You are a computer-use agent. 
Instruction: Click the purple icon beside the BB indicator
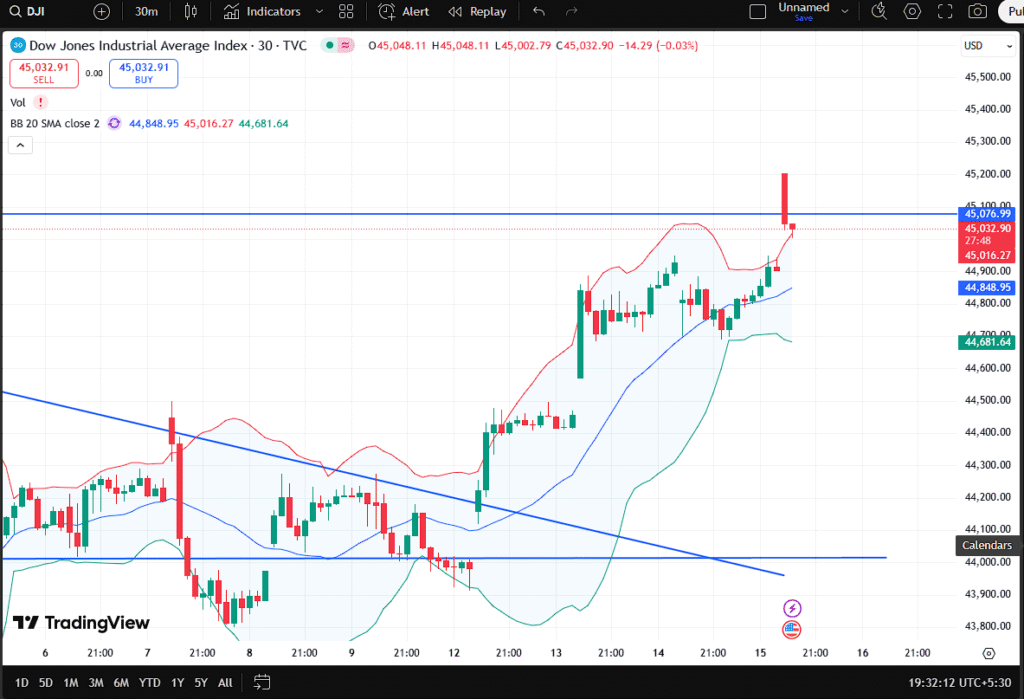pyautogui.click(x=114, y=123)
